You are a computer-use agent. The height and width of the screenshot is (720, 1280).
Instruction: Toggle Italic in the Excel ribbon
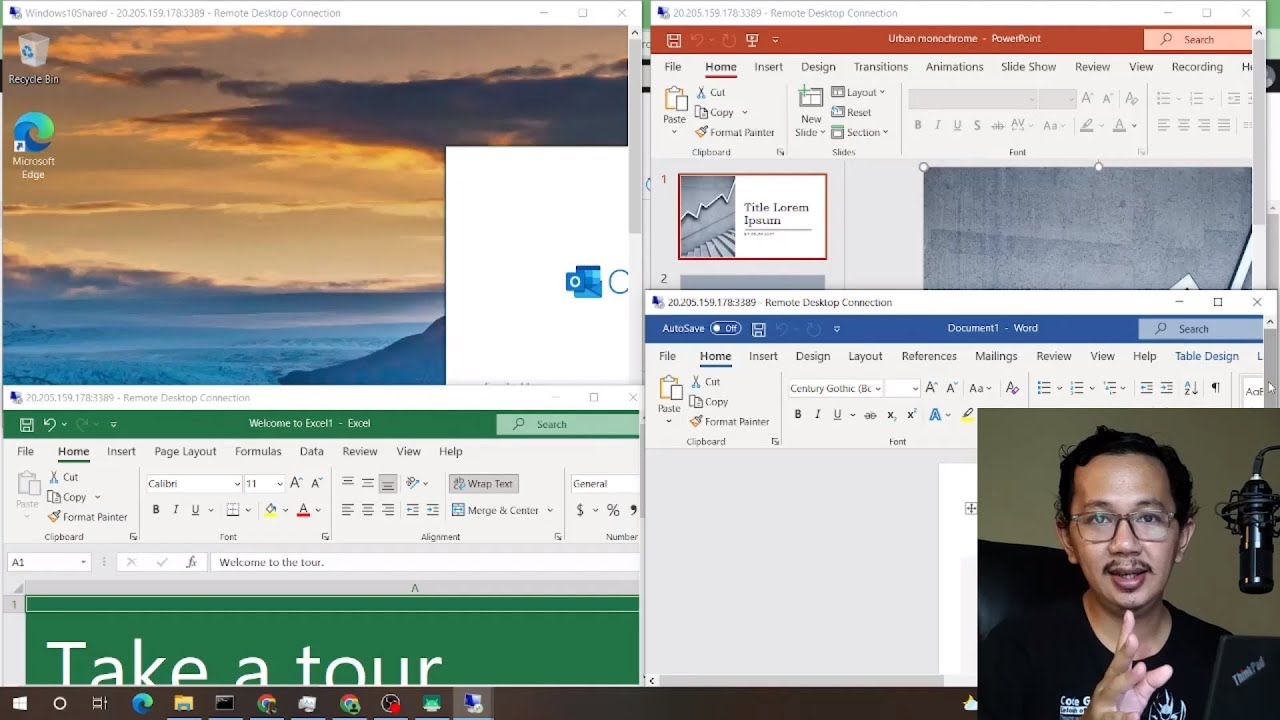point(176,510)
